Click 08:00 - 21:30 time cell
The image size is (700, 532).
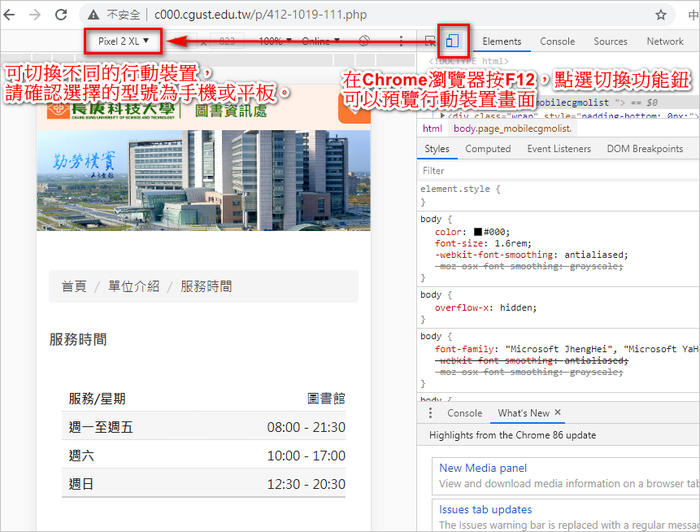[x=306, y=427]
